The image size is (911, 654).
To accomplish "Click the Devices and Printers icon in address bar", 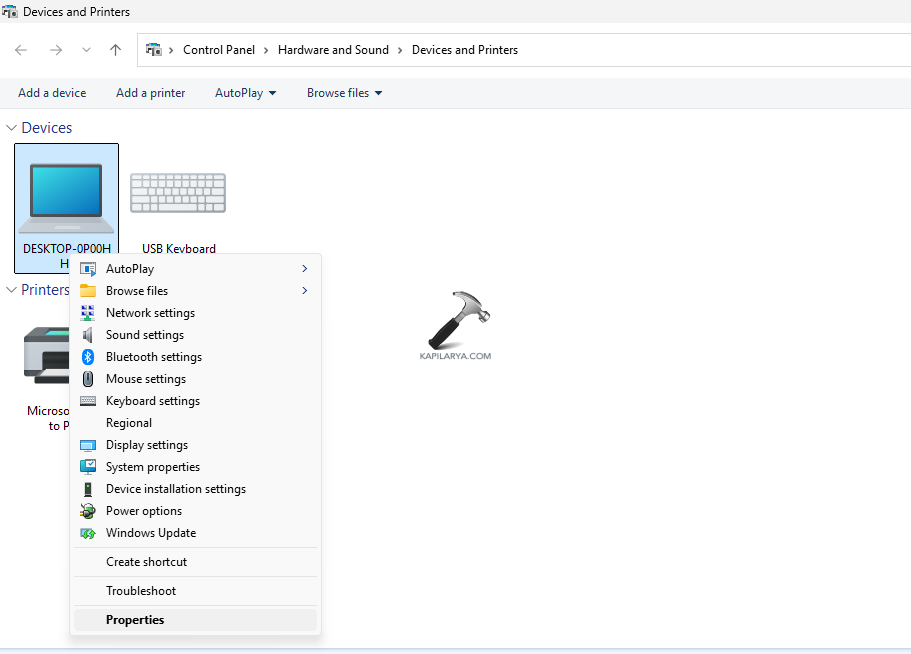I will [154, 49].
